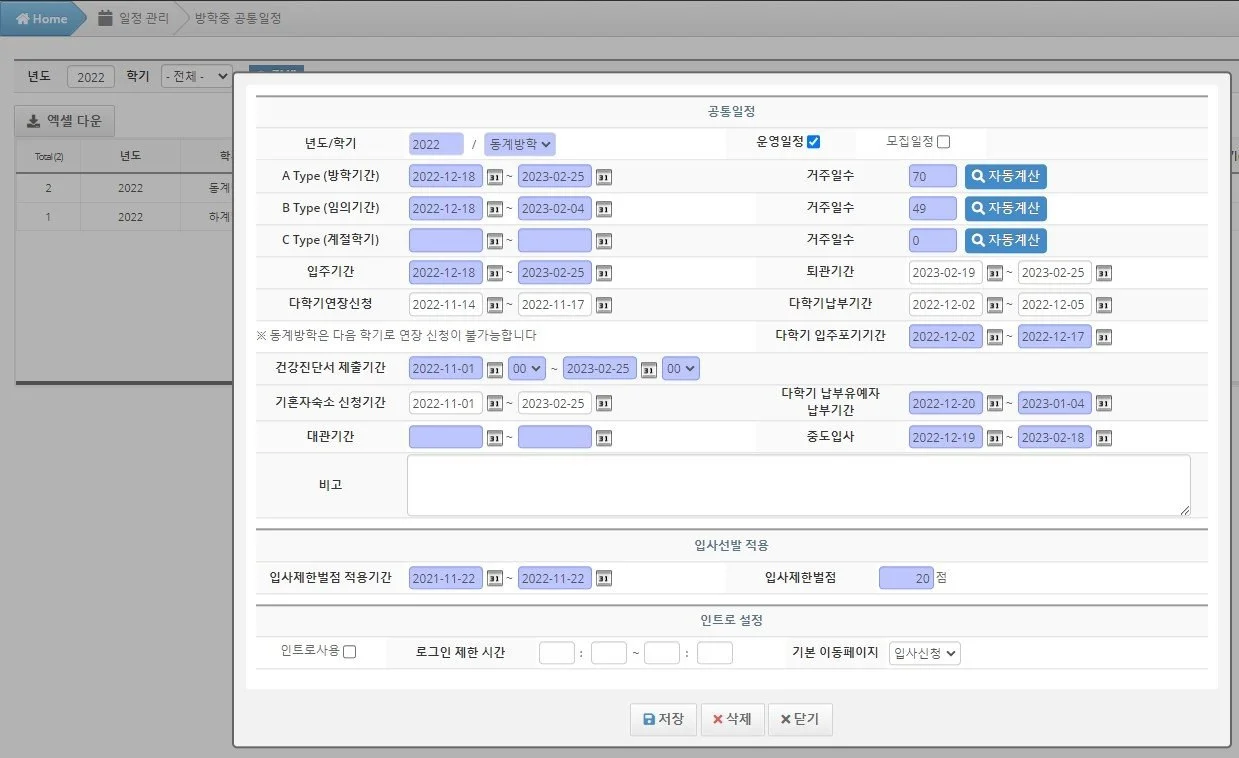The image size is (1239, 758).
Task: Open calendar for 다학기 입주포기기간 end 2022-12-17
Action: tap(1103, 337)
